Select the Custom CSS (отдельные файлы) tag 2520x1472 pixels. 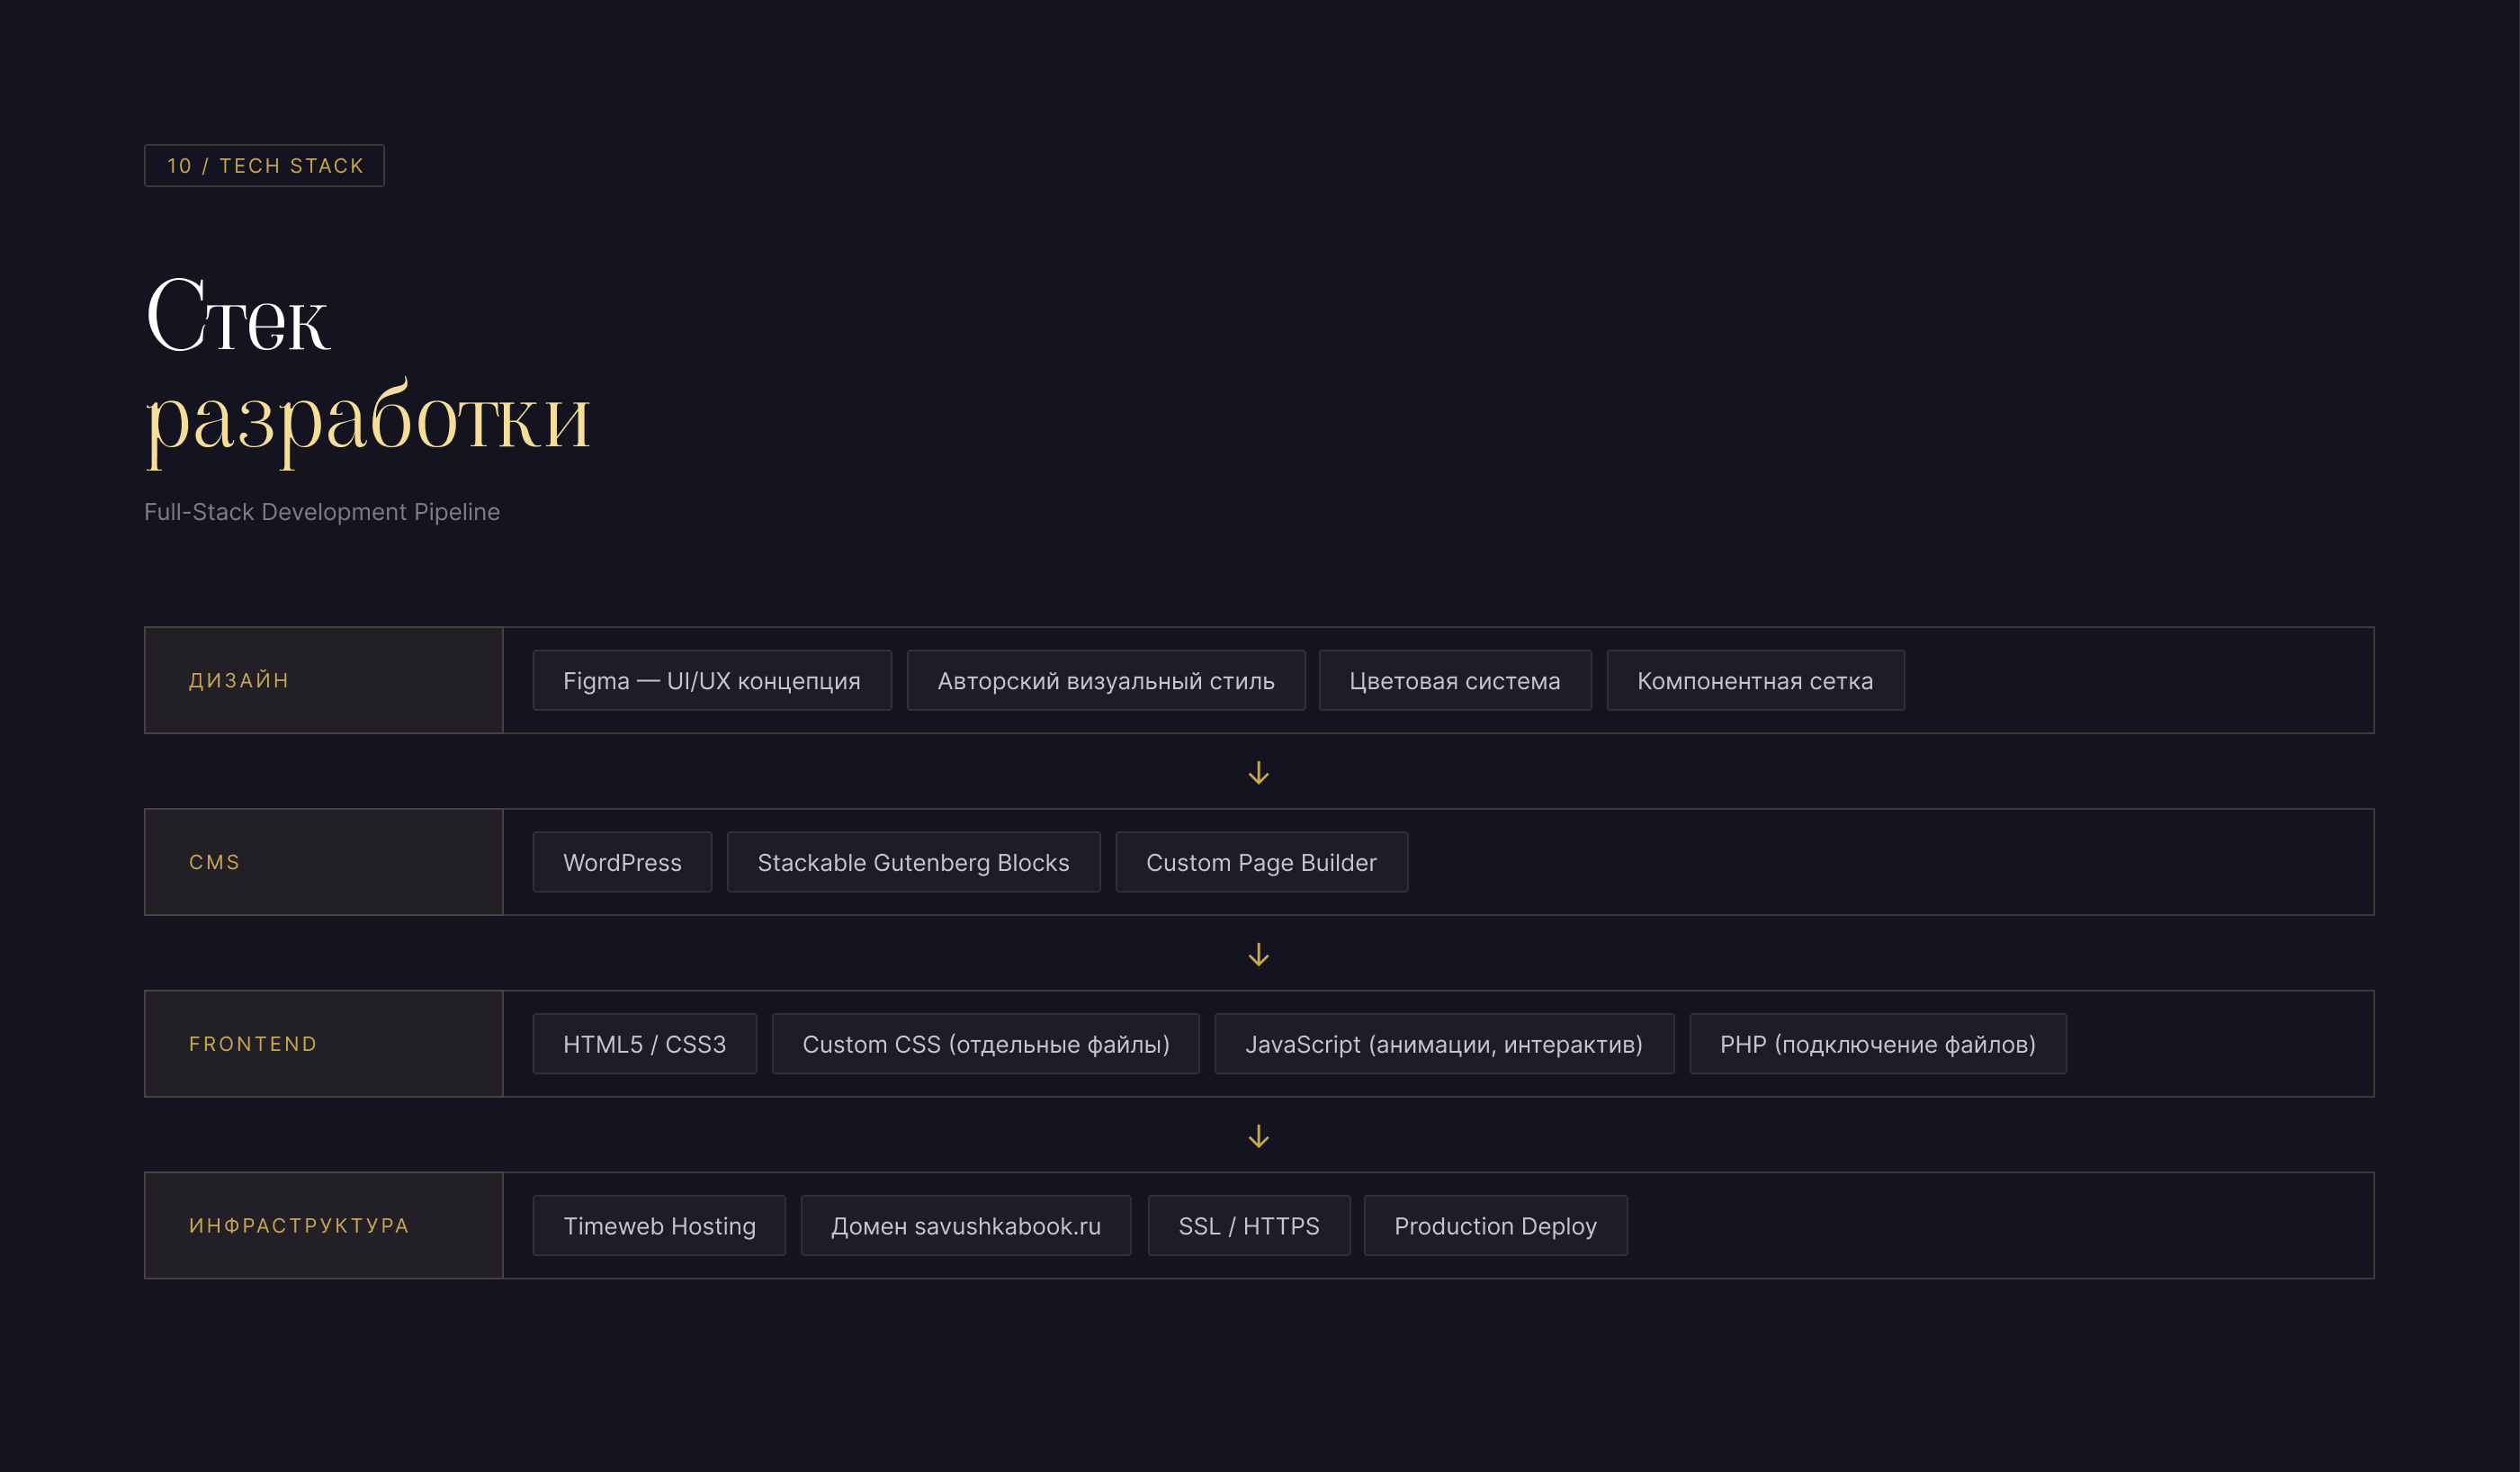click(x=985, y=1044)
